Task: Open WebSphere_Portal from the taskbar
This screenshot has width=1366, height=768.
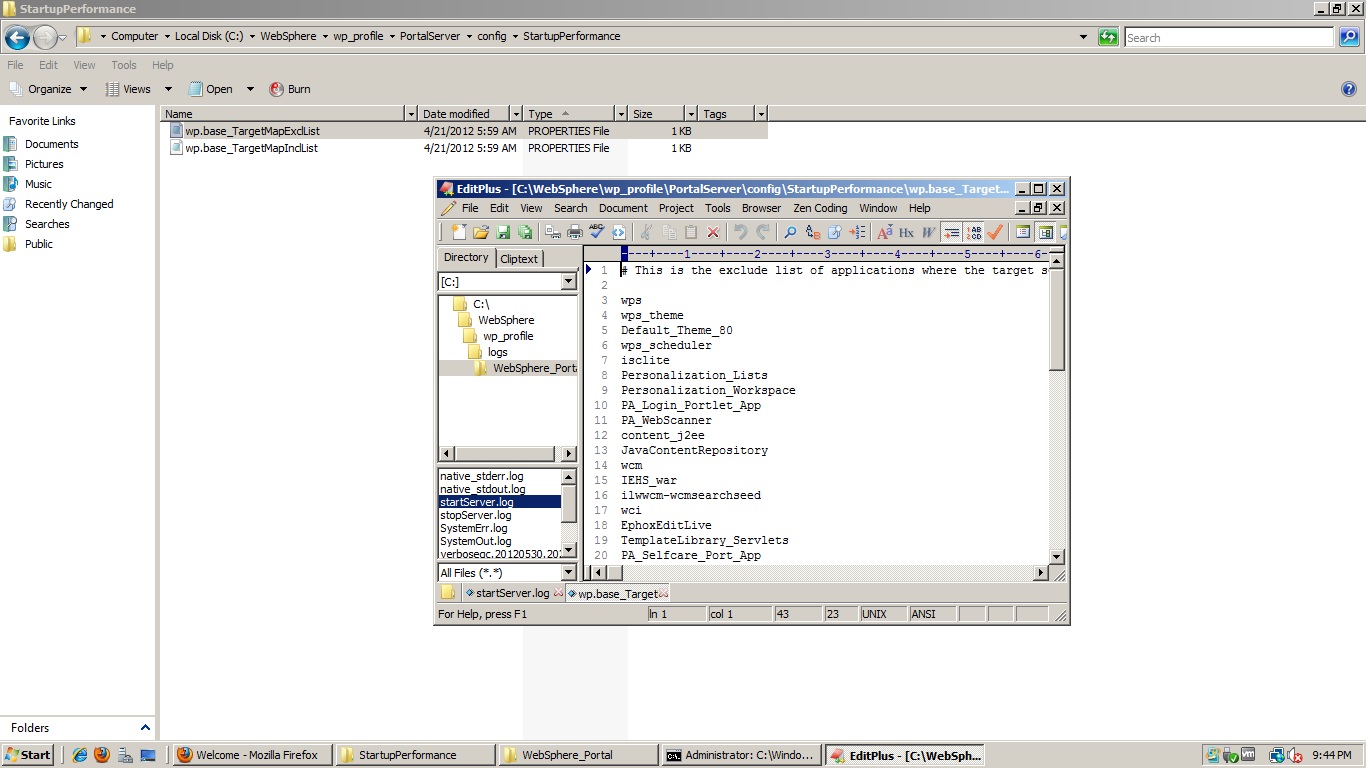Action: pos(578,755)
